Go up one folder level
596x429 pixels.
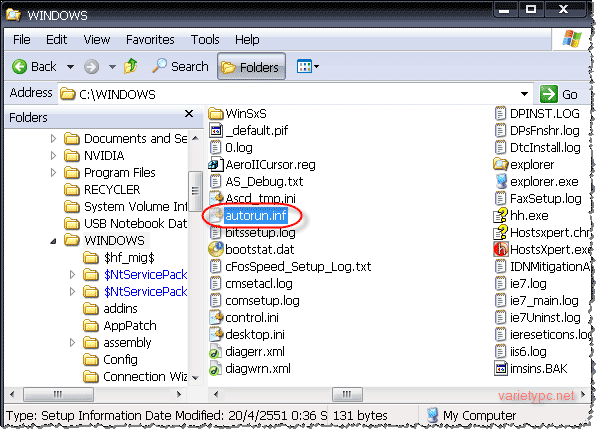pos(131,66)
